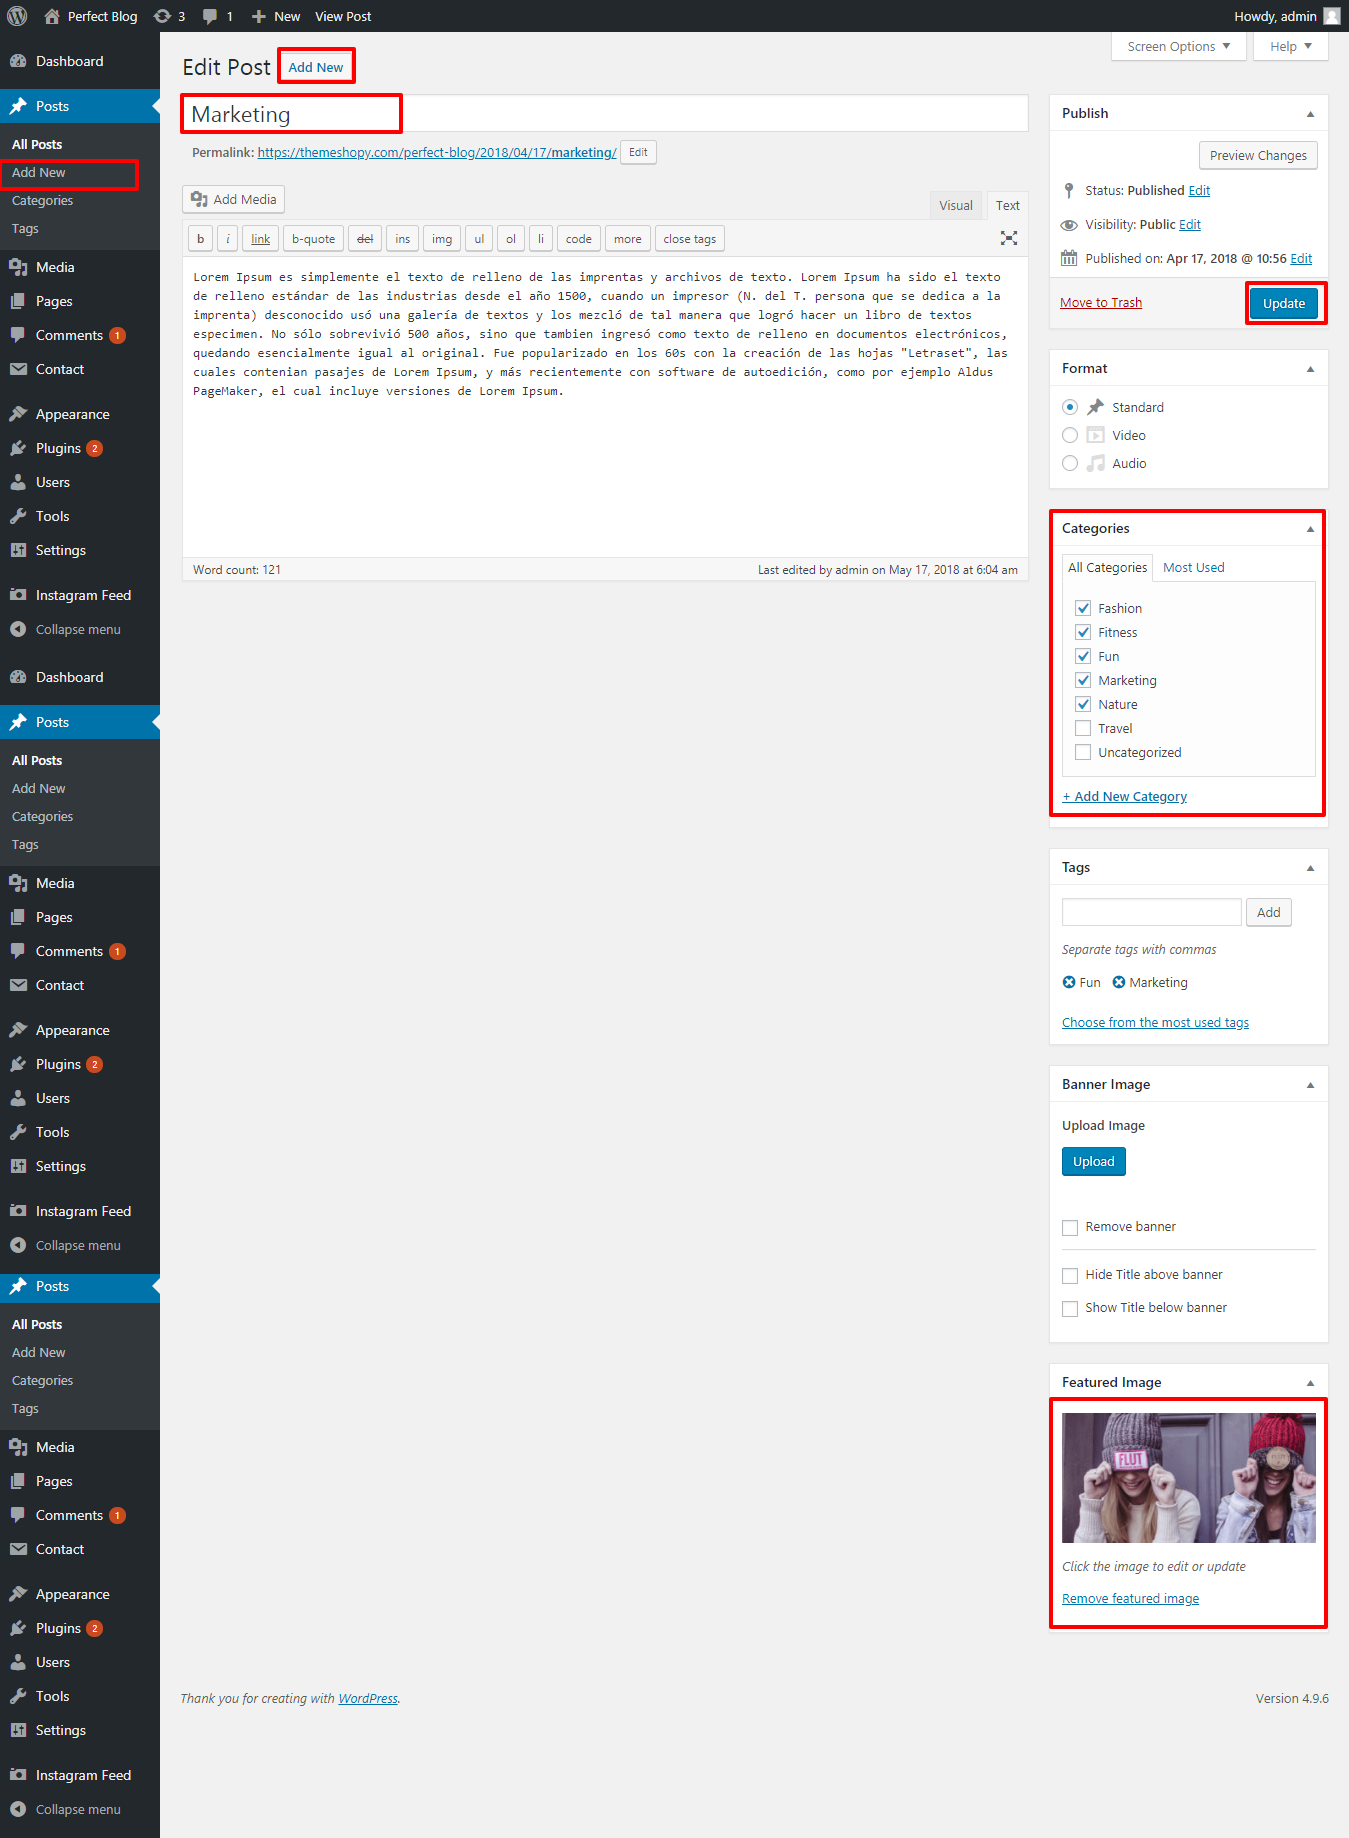Expand the Help dropdown panel
This screenshot has height=1838, width=1349.
click(x=1290, y=46)
